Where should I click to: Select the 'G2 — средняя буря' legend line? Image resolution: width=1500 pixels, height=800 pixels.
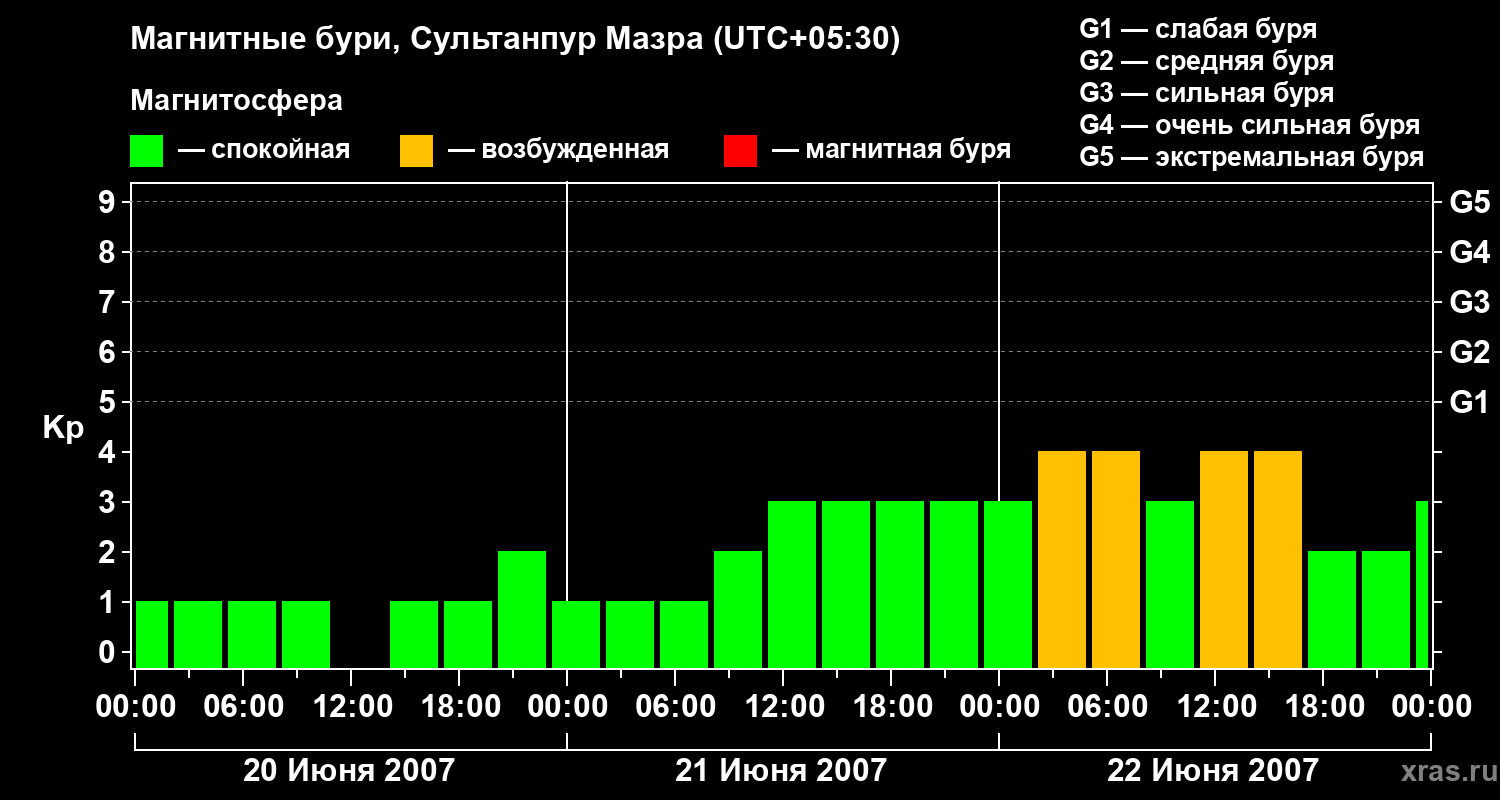pyautogui.click(x=1207, y=61)
